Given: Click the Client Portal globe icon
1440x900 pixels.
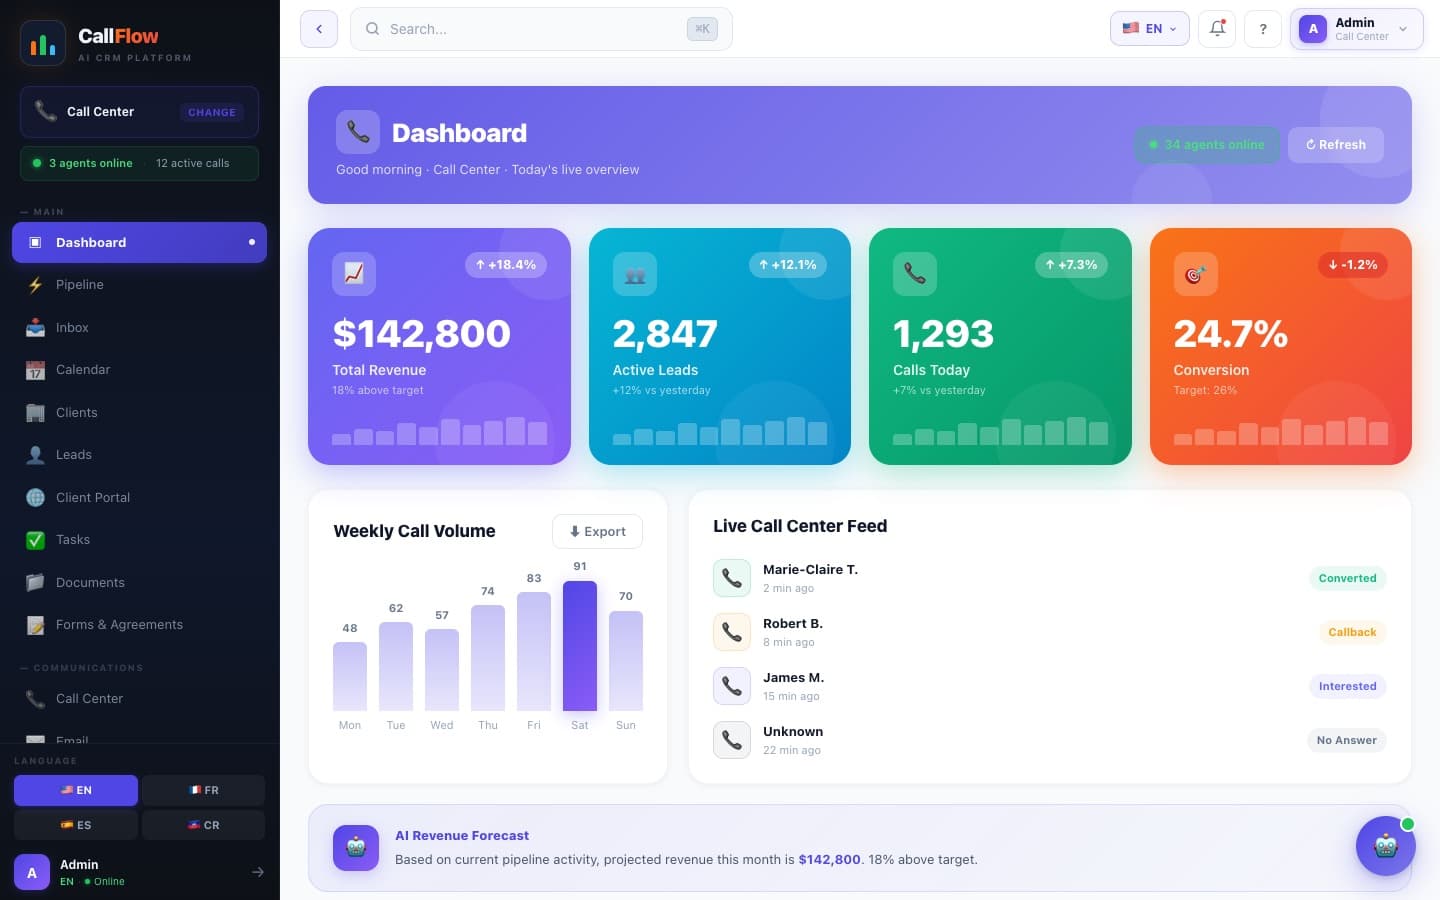Looking at the screenshot, I should (35, 497).
